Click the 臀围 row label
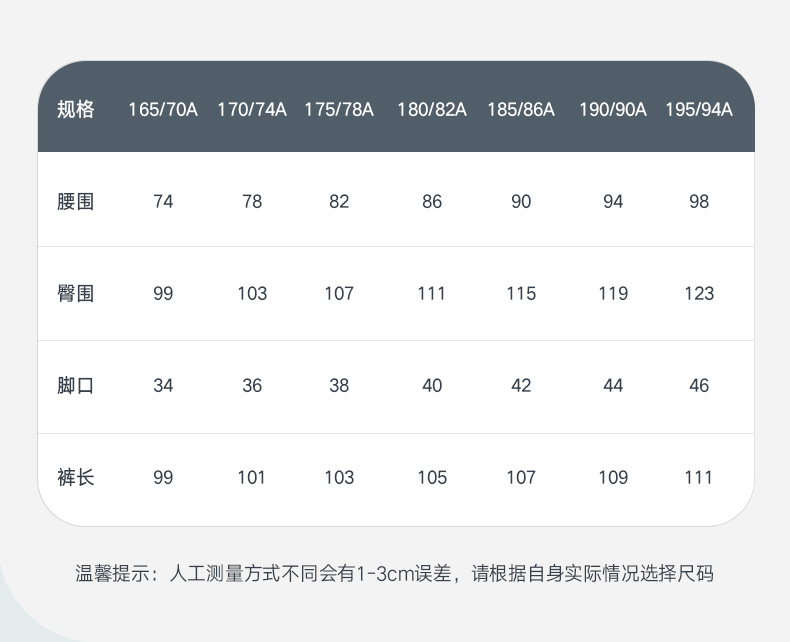 pyautogui.click(x=76, y=293)
